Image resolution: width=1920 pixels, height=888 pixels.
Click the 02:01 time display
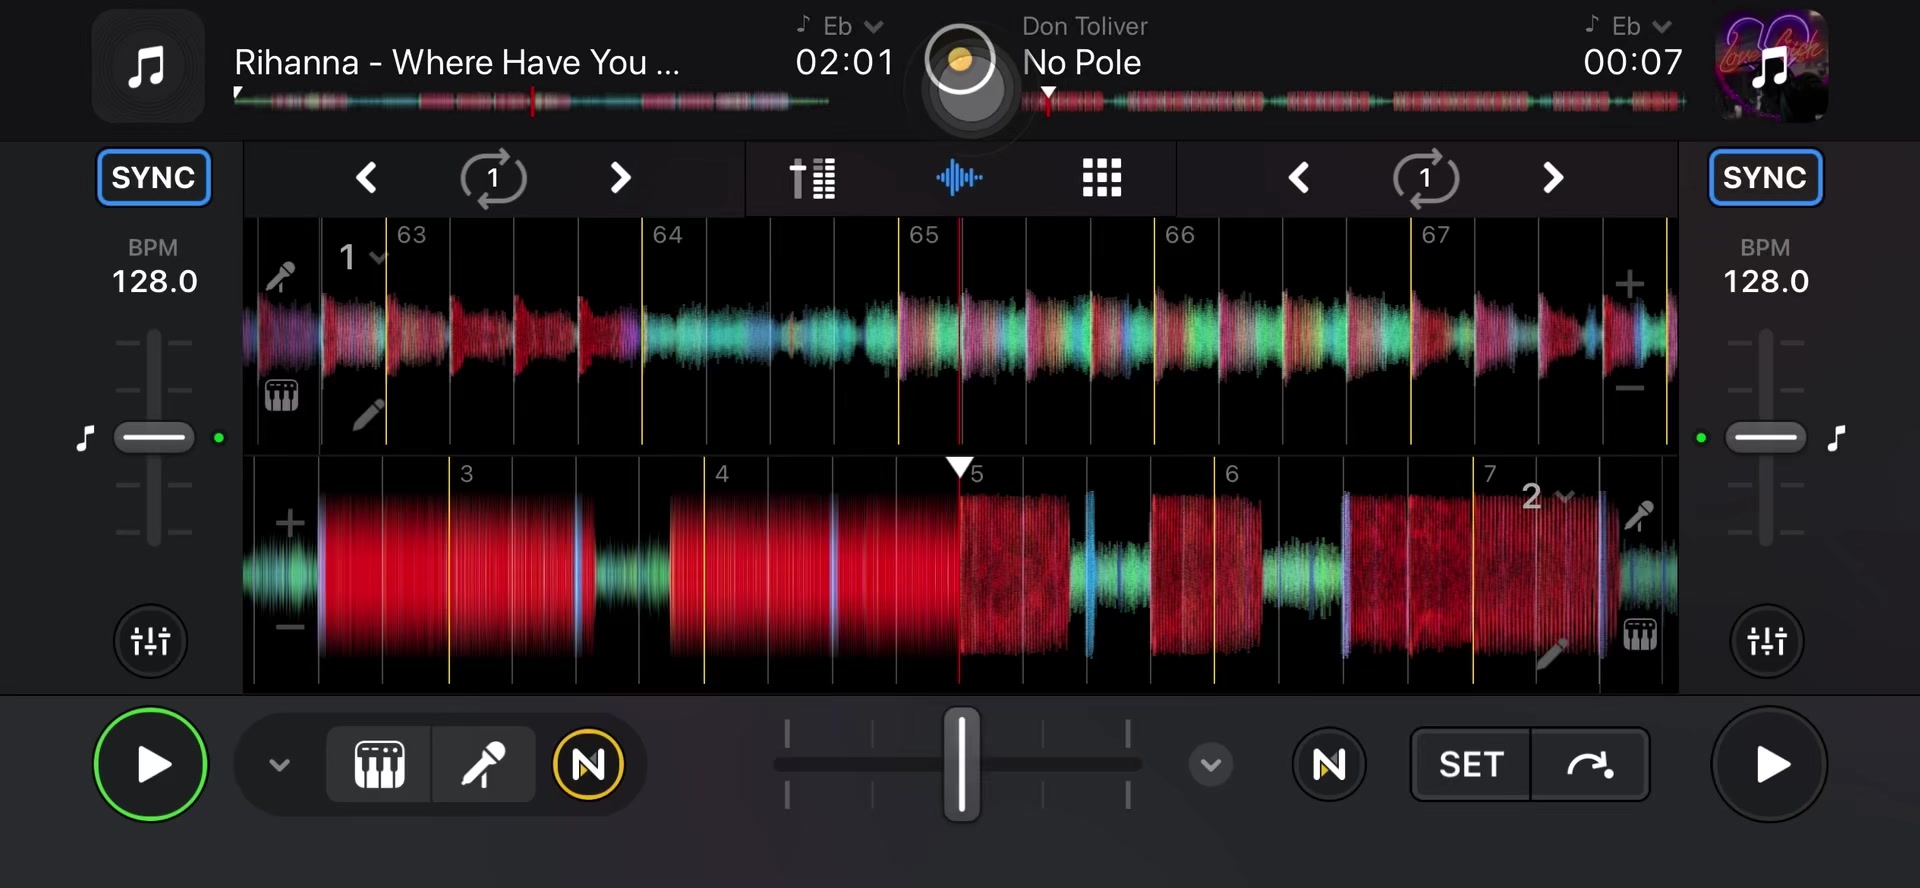point(845,62)
